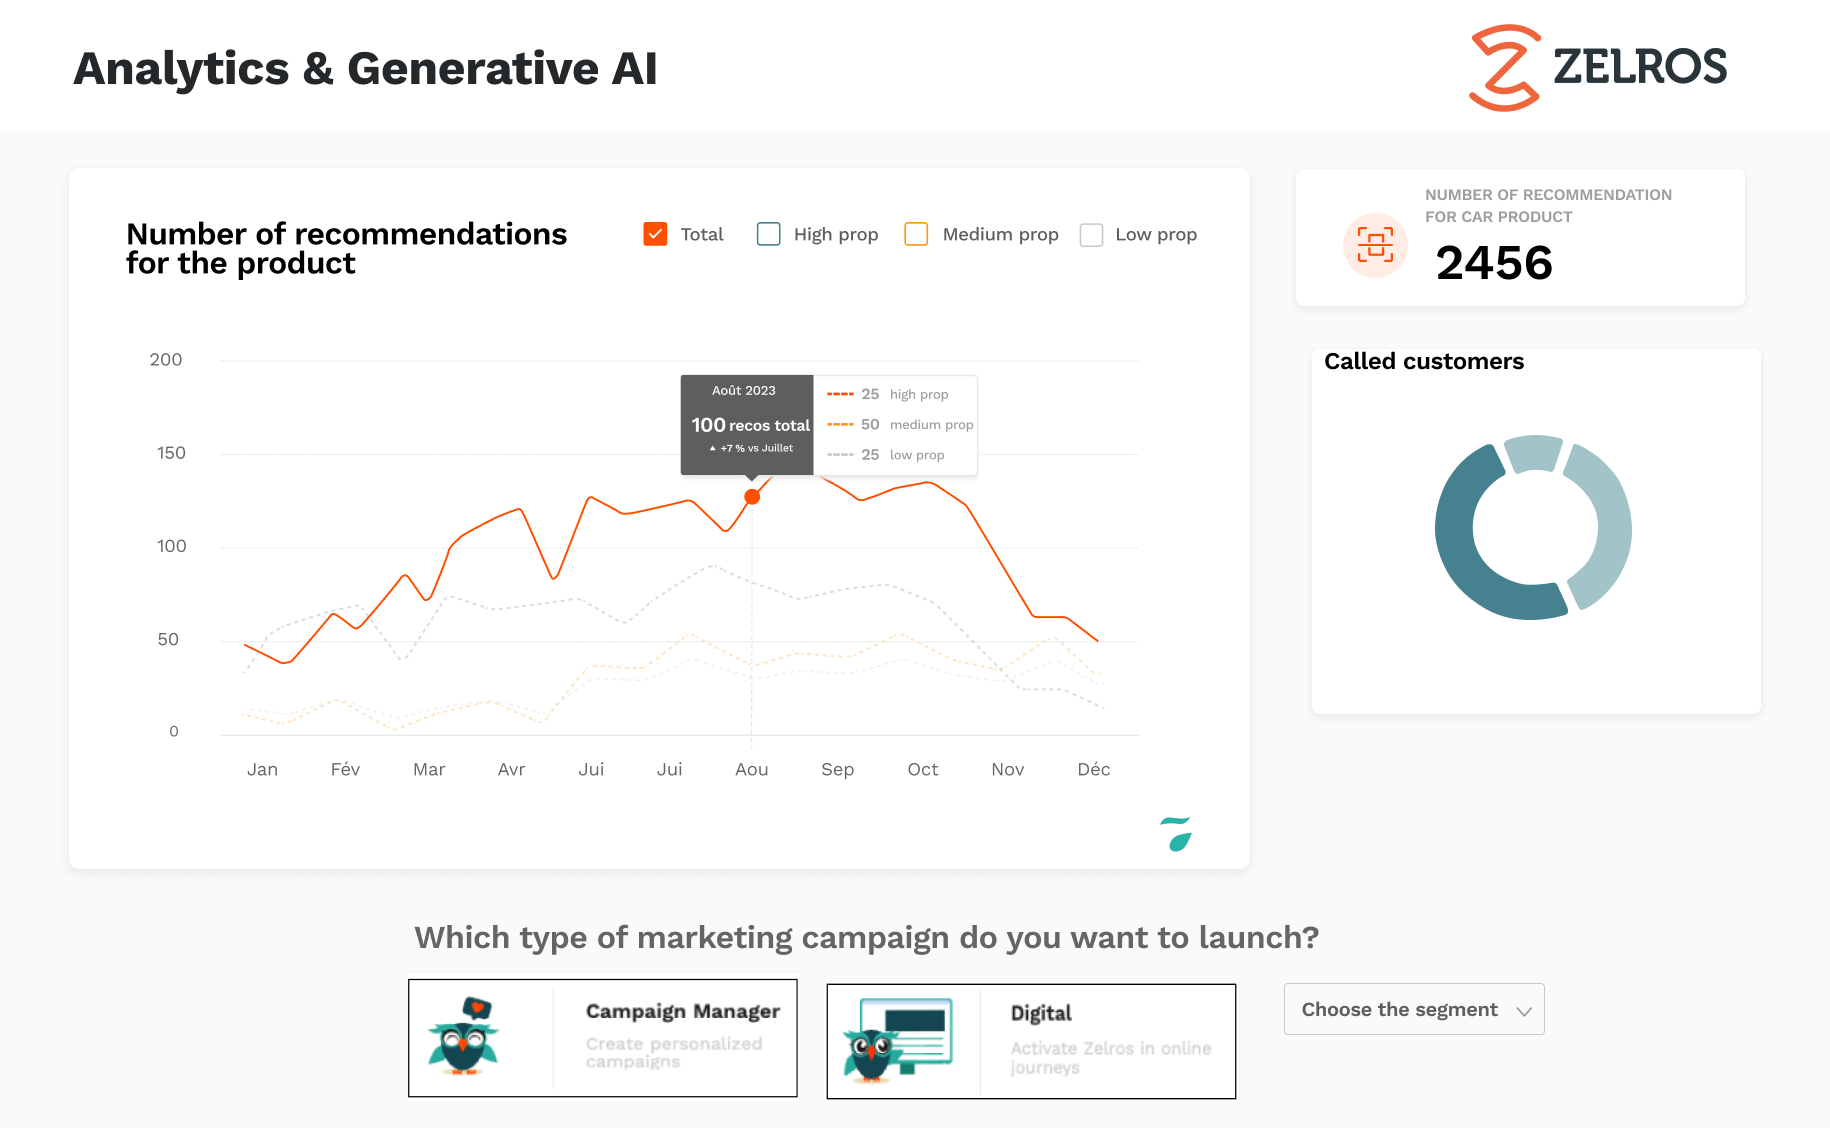This screenshot has width=1830, height=1128.
Task: Open the Choose the segment dropdown
Action: point(1413,1009)
